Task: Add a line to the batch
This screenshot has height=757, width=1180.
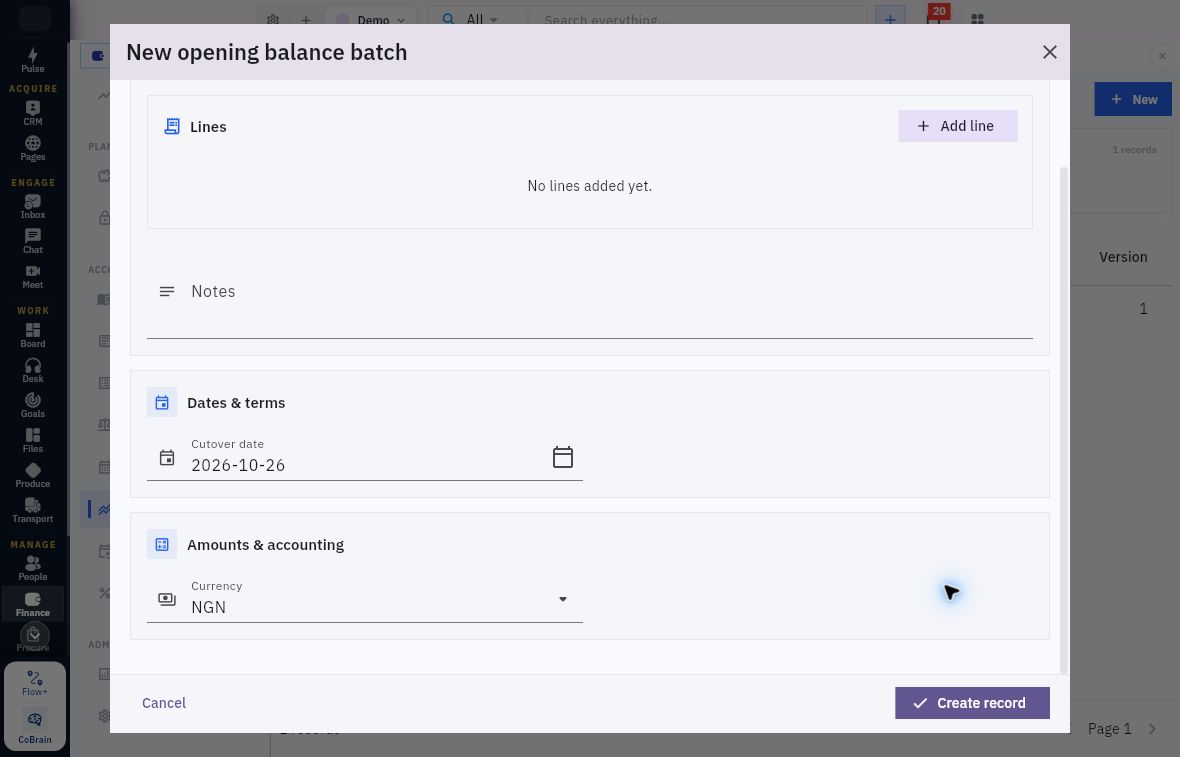Action: (957, 126)
